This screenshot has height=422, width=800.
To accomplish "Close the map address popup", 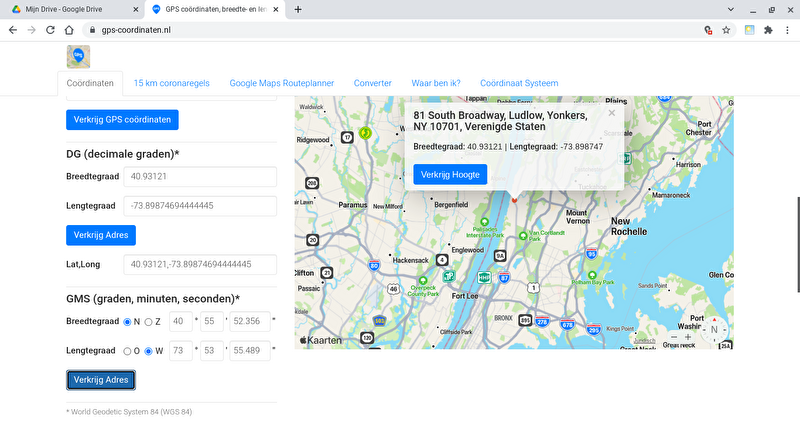I will click(x=612, y=113).
